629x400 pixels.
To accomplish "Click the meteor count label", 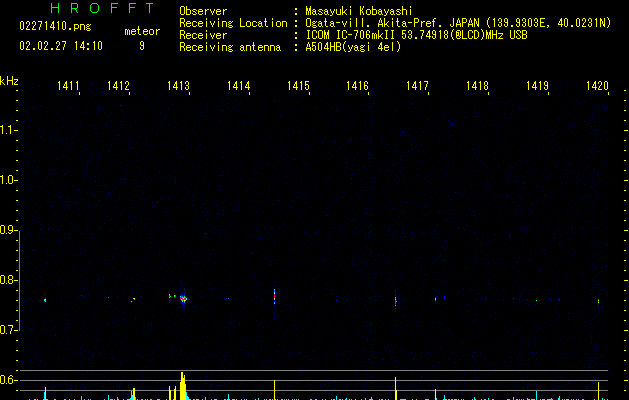I will coord(142,31).
